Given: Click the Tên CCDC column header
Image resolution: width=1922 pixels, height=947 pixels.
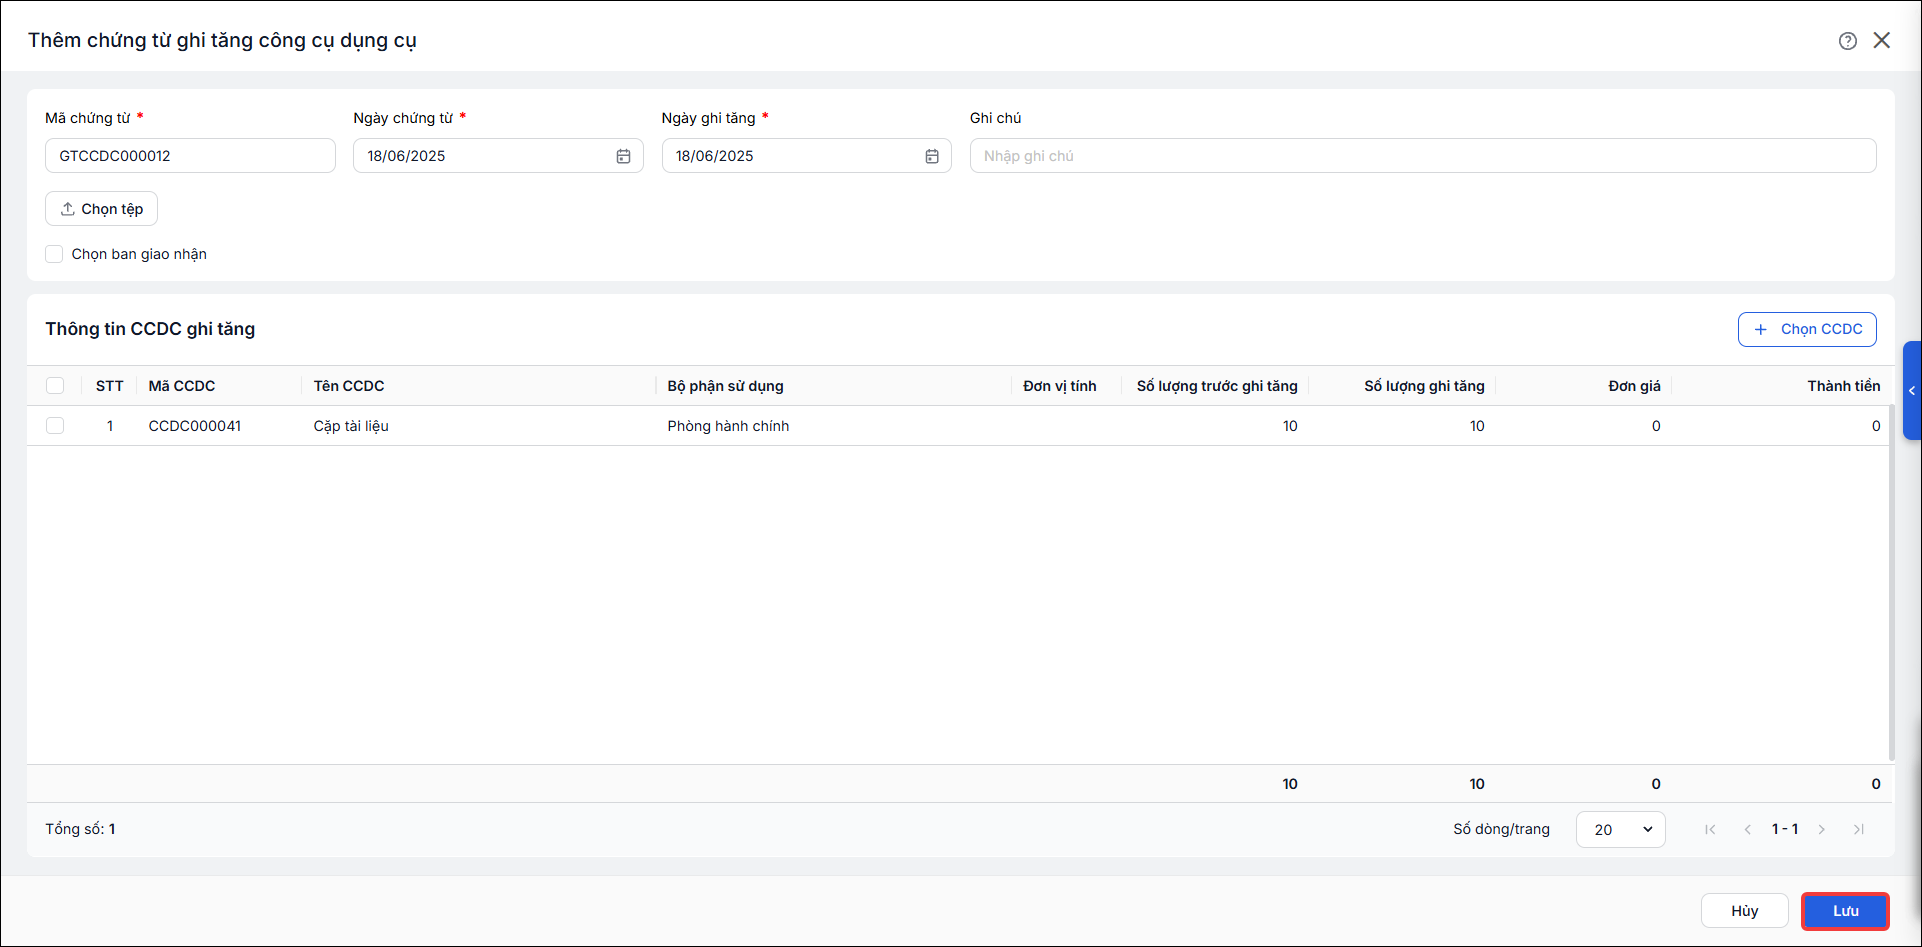Looking at the screenshot, I should click(349, 386).
